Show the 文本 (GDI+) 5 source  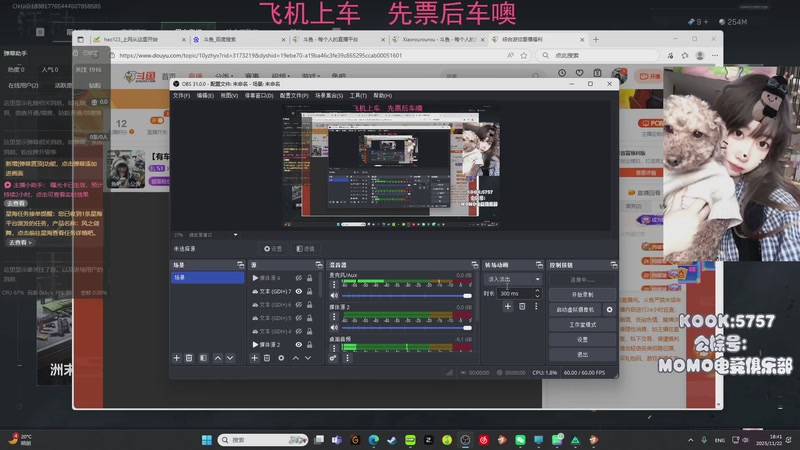(x=298, y=318)
